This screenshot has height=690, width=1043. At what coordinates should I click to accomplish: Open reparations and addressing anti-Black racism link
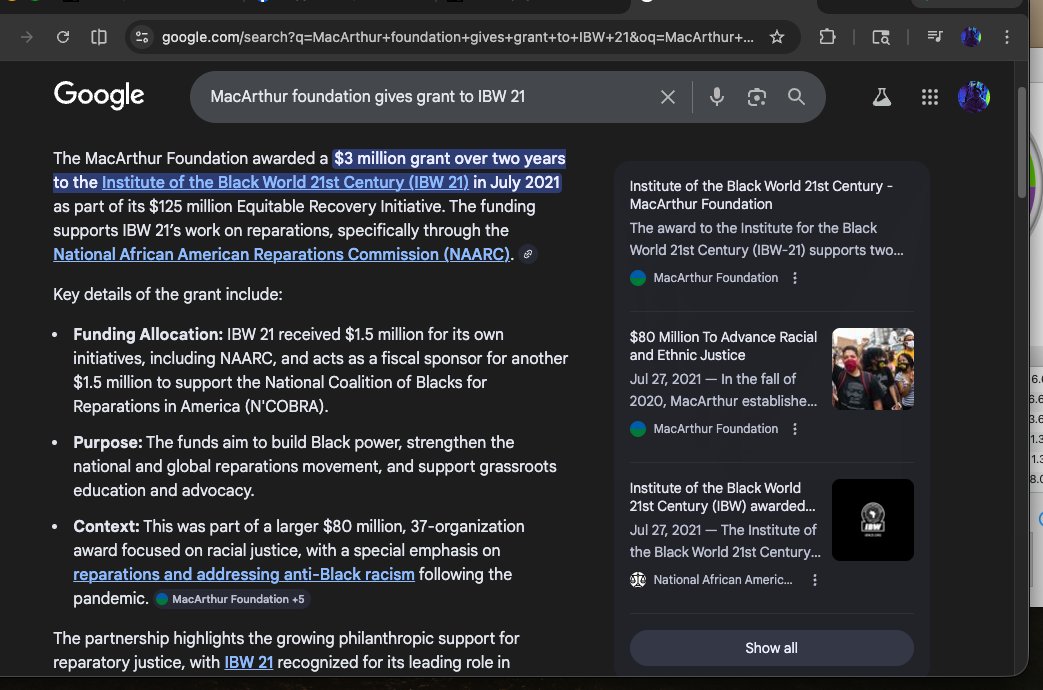coord(243,574)
